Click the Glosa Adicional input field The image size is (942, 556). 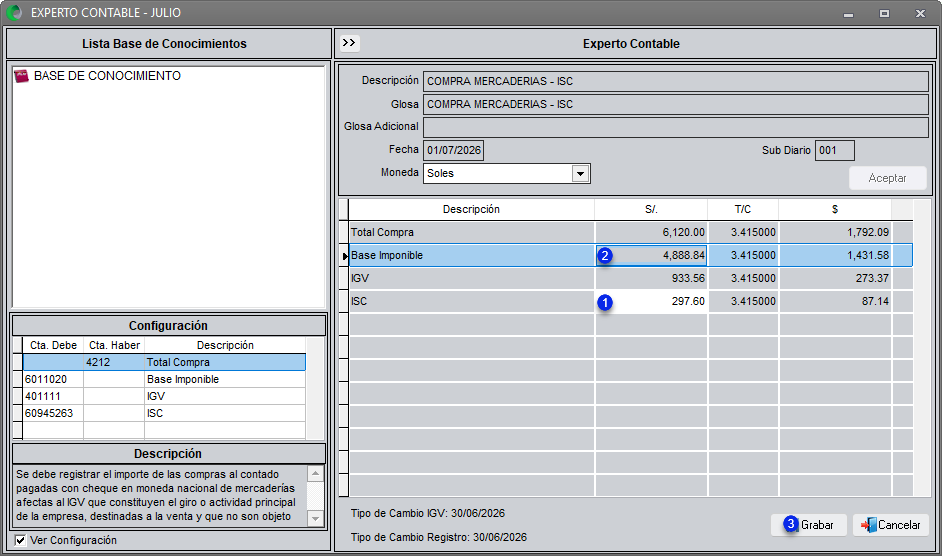pos(676,127)
